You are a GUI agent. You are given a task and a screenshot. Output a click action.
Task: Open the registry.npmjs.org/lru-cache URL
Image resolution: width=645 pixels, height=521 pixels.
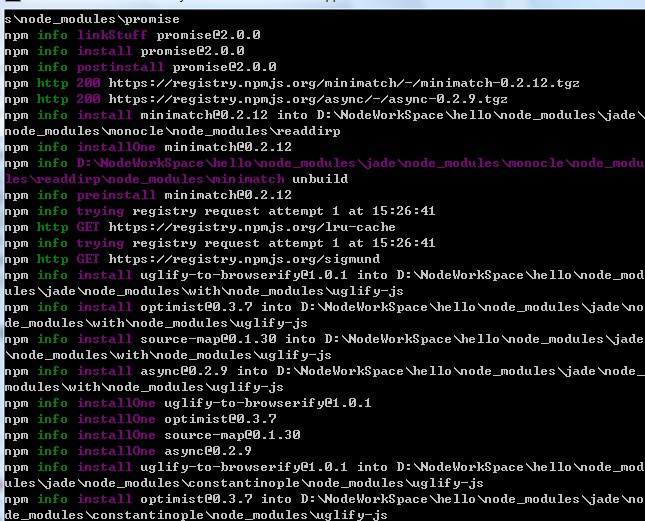click(252, 227)
